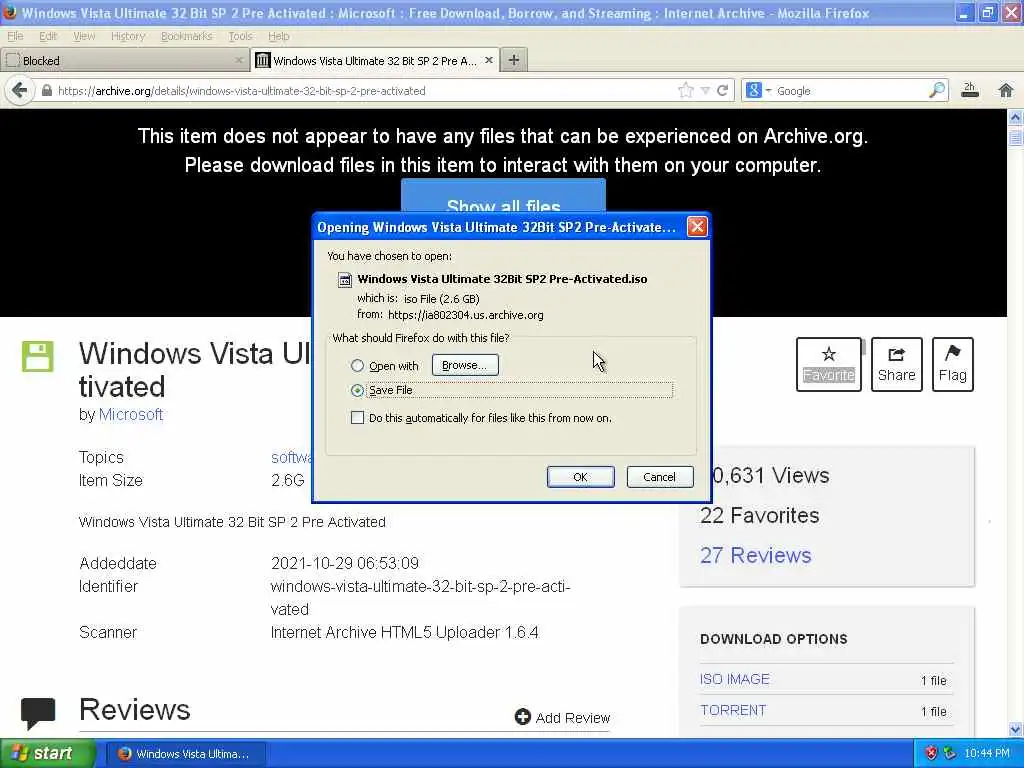
Task: Click the taskbar clock showing 10:44 PM
Action: [987, 754]
